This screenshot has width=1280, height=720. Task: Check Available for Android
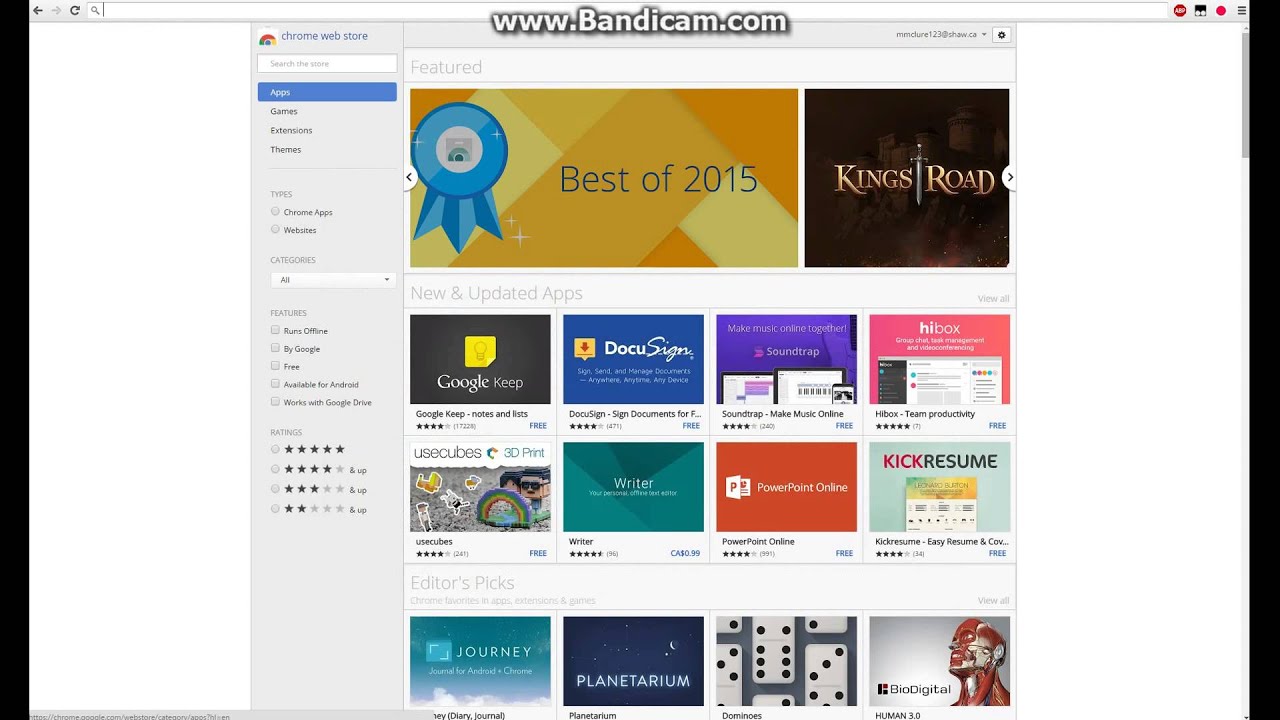pos(275,384)
